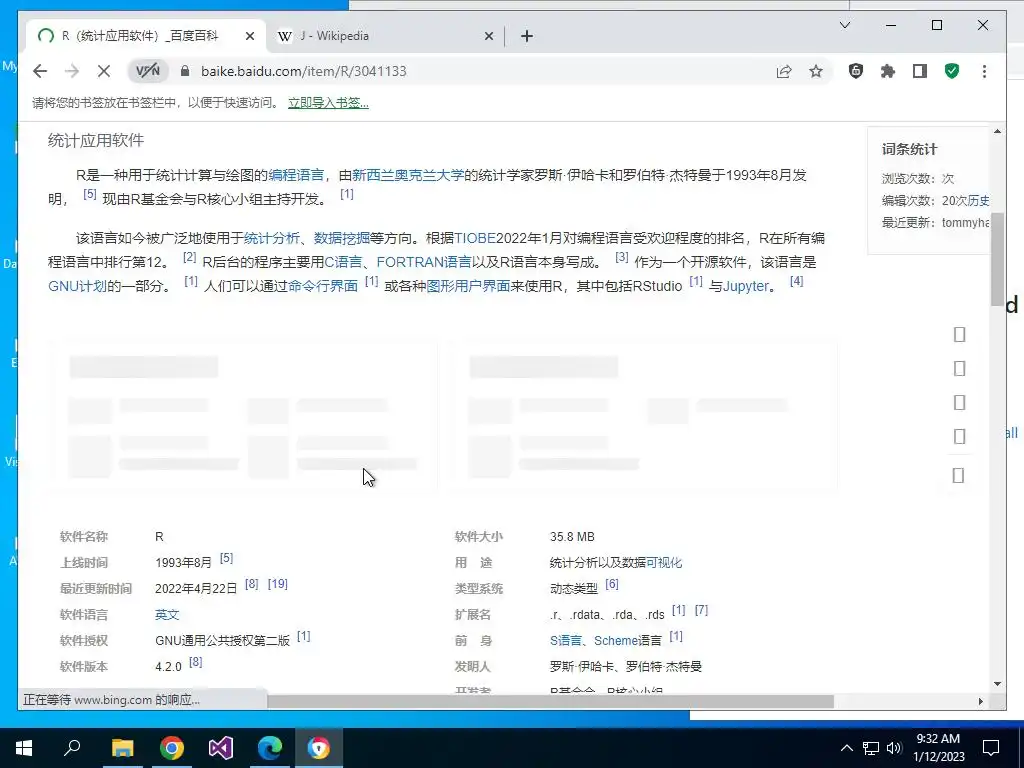The height and width of the screenshot is (768, 1024).
Task: Close the J - Wikipedia tab
Action: pos(488,37)
